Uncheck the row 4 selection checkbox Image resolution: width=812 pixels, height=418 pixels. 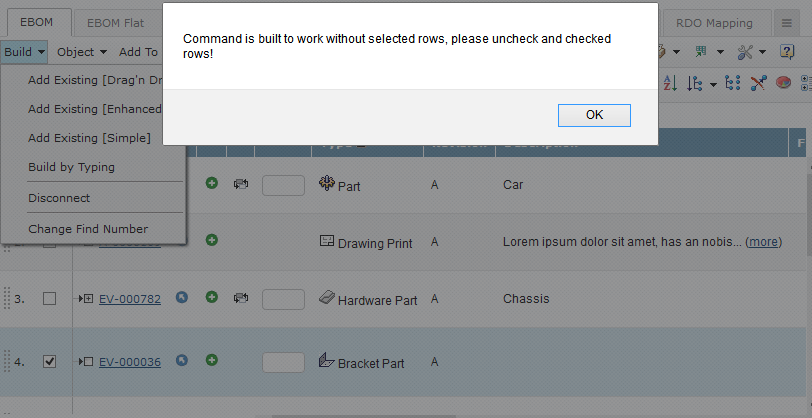point(49,362)
